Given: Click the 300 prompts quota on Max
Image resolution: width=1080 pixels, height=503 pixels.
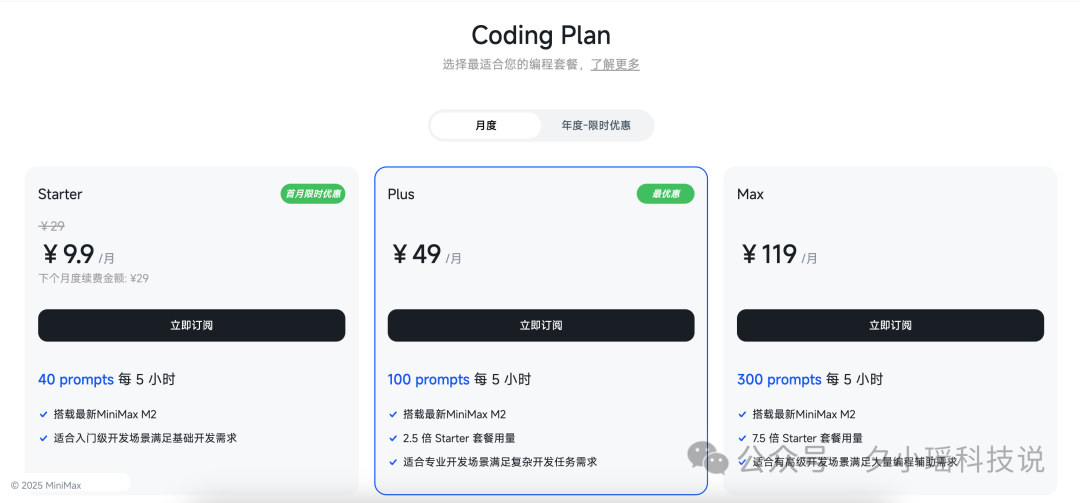Looking at the screenshot, I should 779,380.
